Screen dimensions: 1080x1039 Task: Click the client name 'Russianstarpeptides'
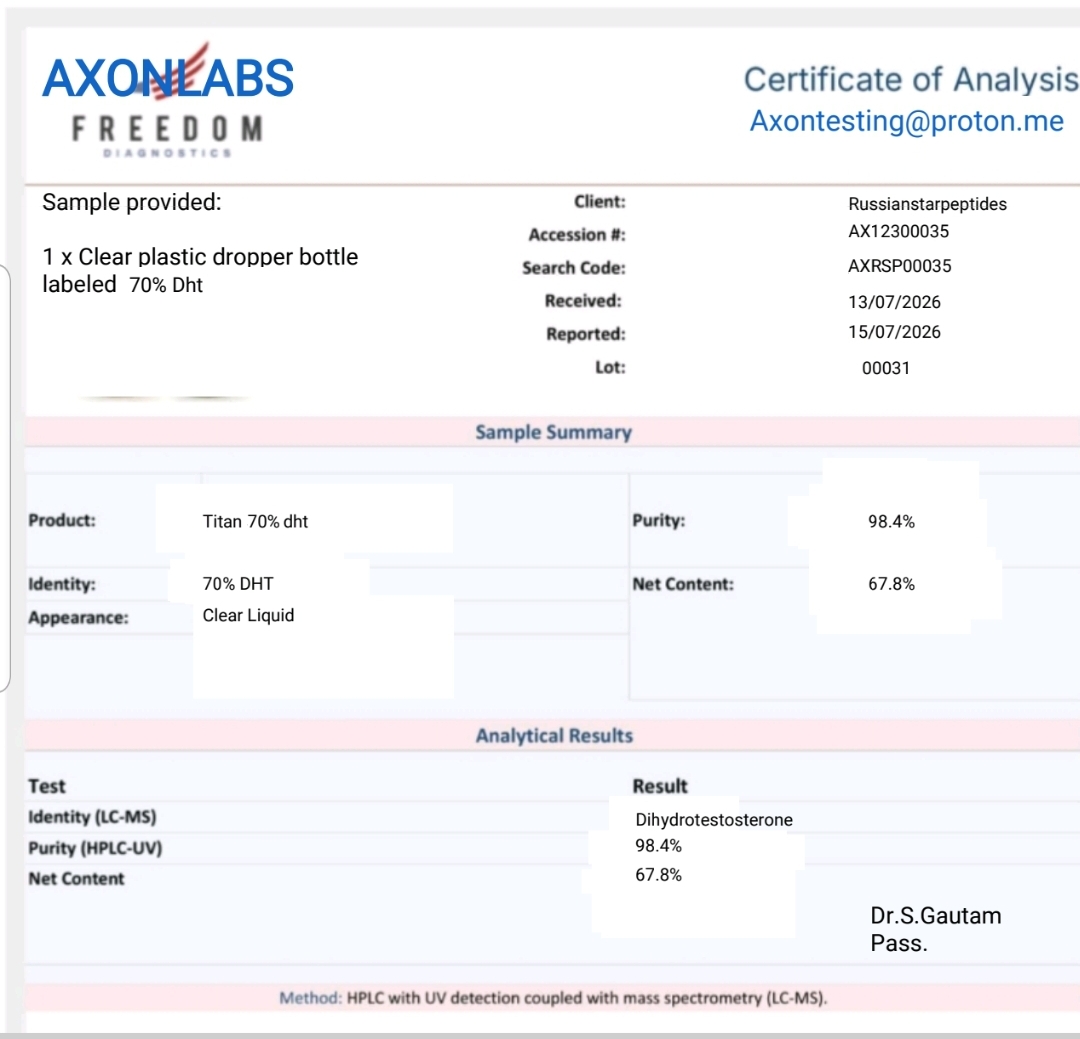point(927,204)
